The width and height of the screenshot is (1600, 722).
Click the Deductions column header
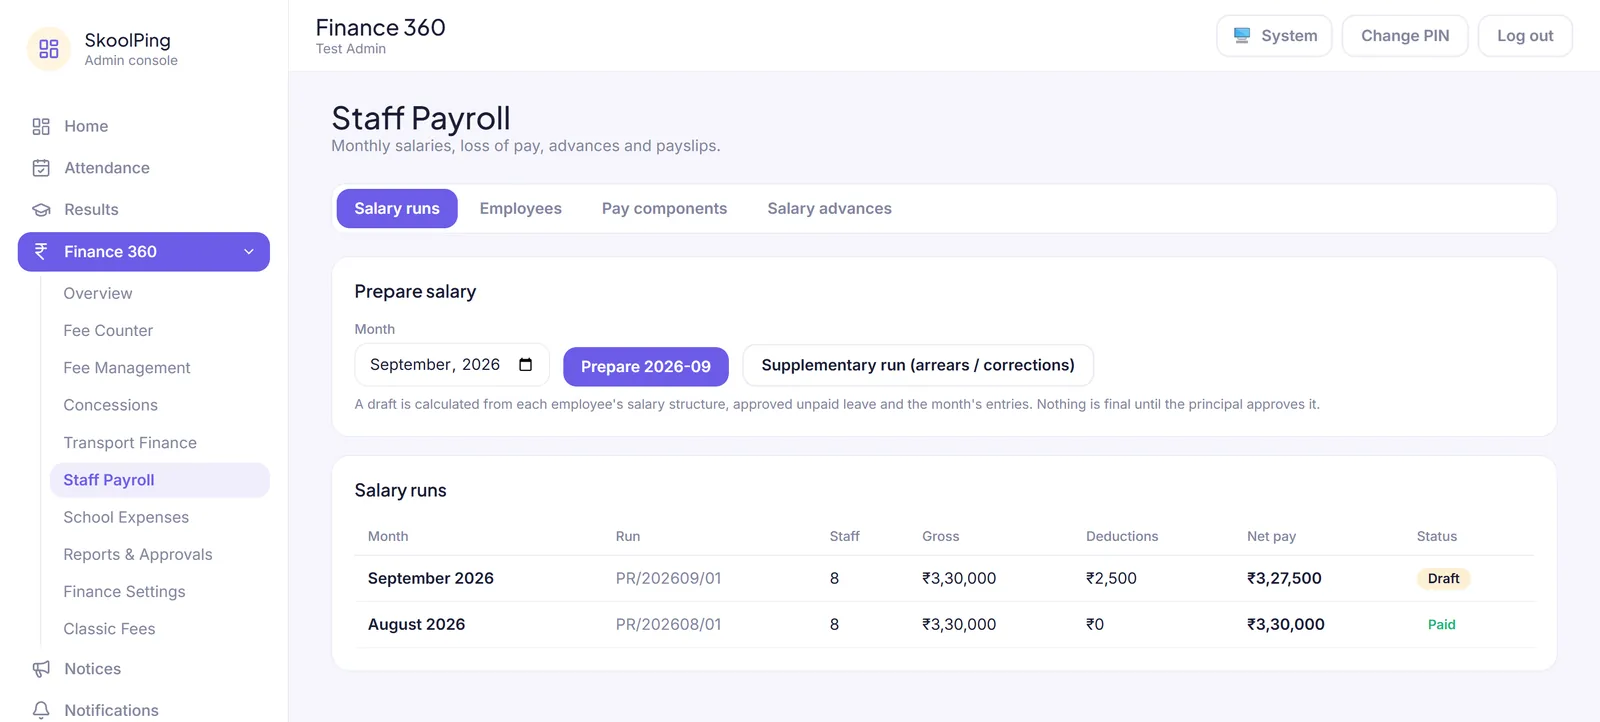[x=1122, y=537]
